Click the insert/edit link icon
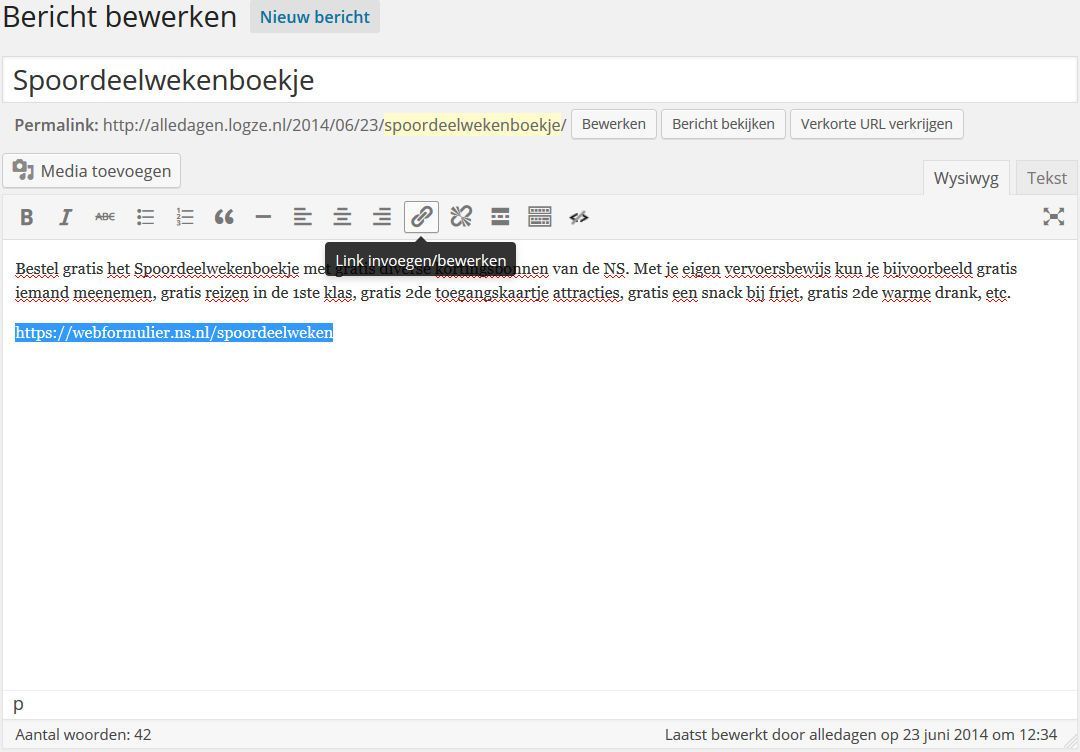Image resolution: width=1080 pixels, height=752 pixels. click(421, 217)
